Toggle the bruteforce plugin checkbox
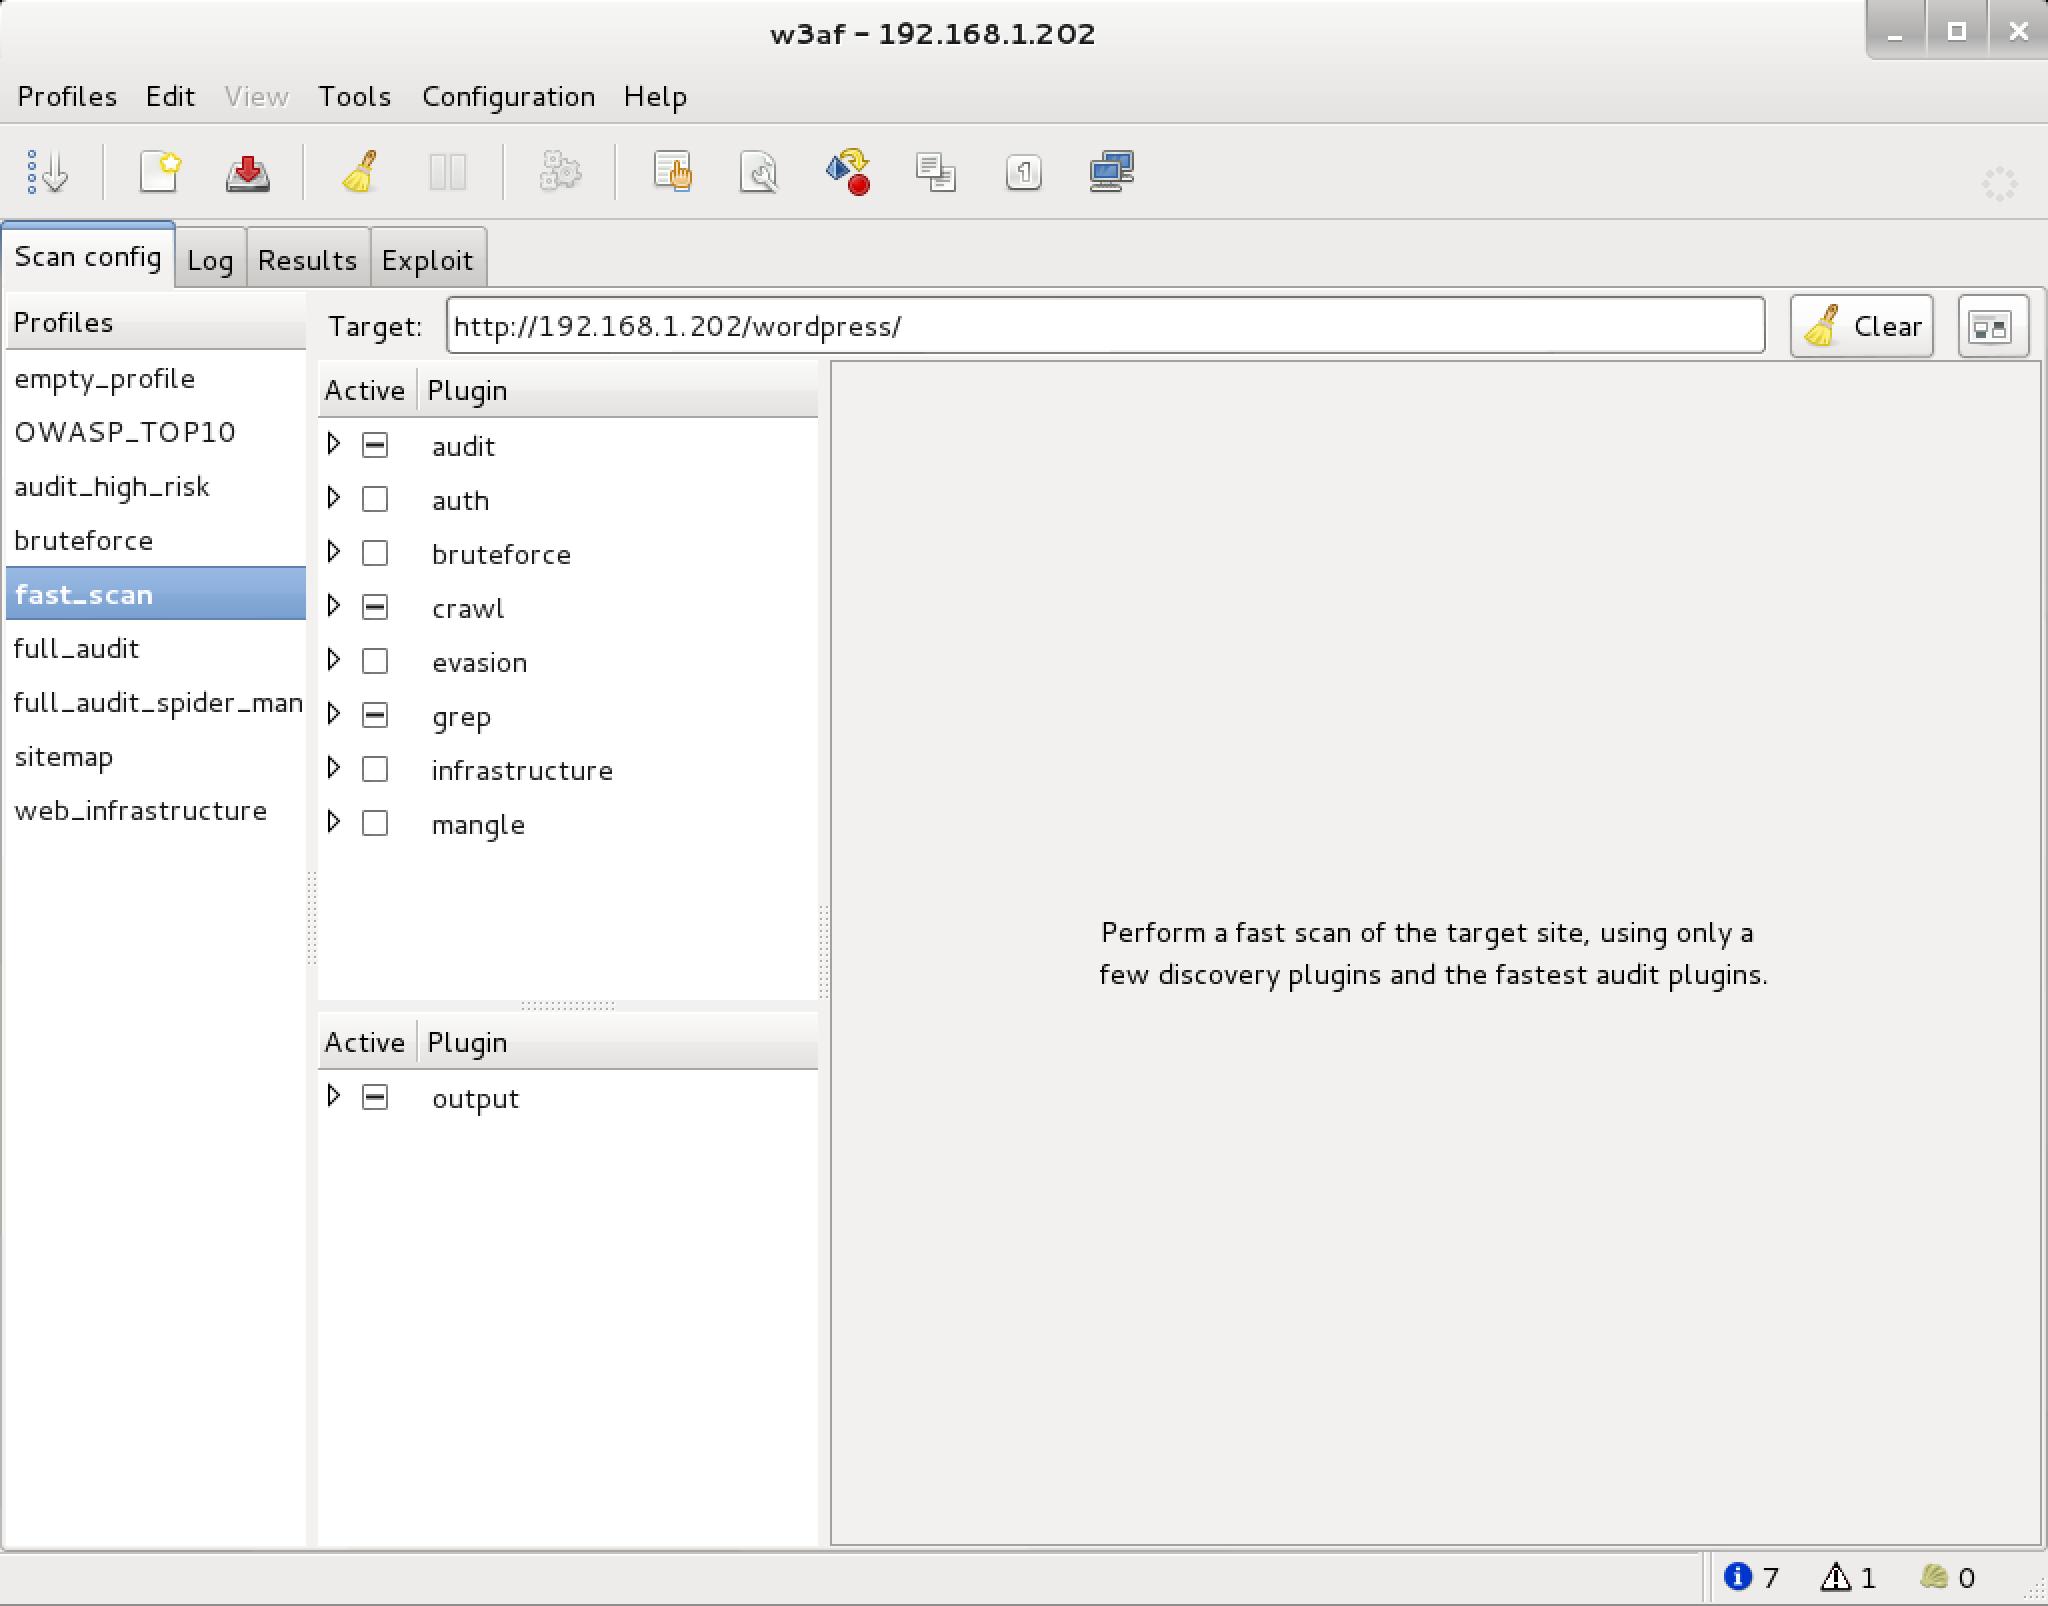 [x=375, y=553]
